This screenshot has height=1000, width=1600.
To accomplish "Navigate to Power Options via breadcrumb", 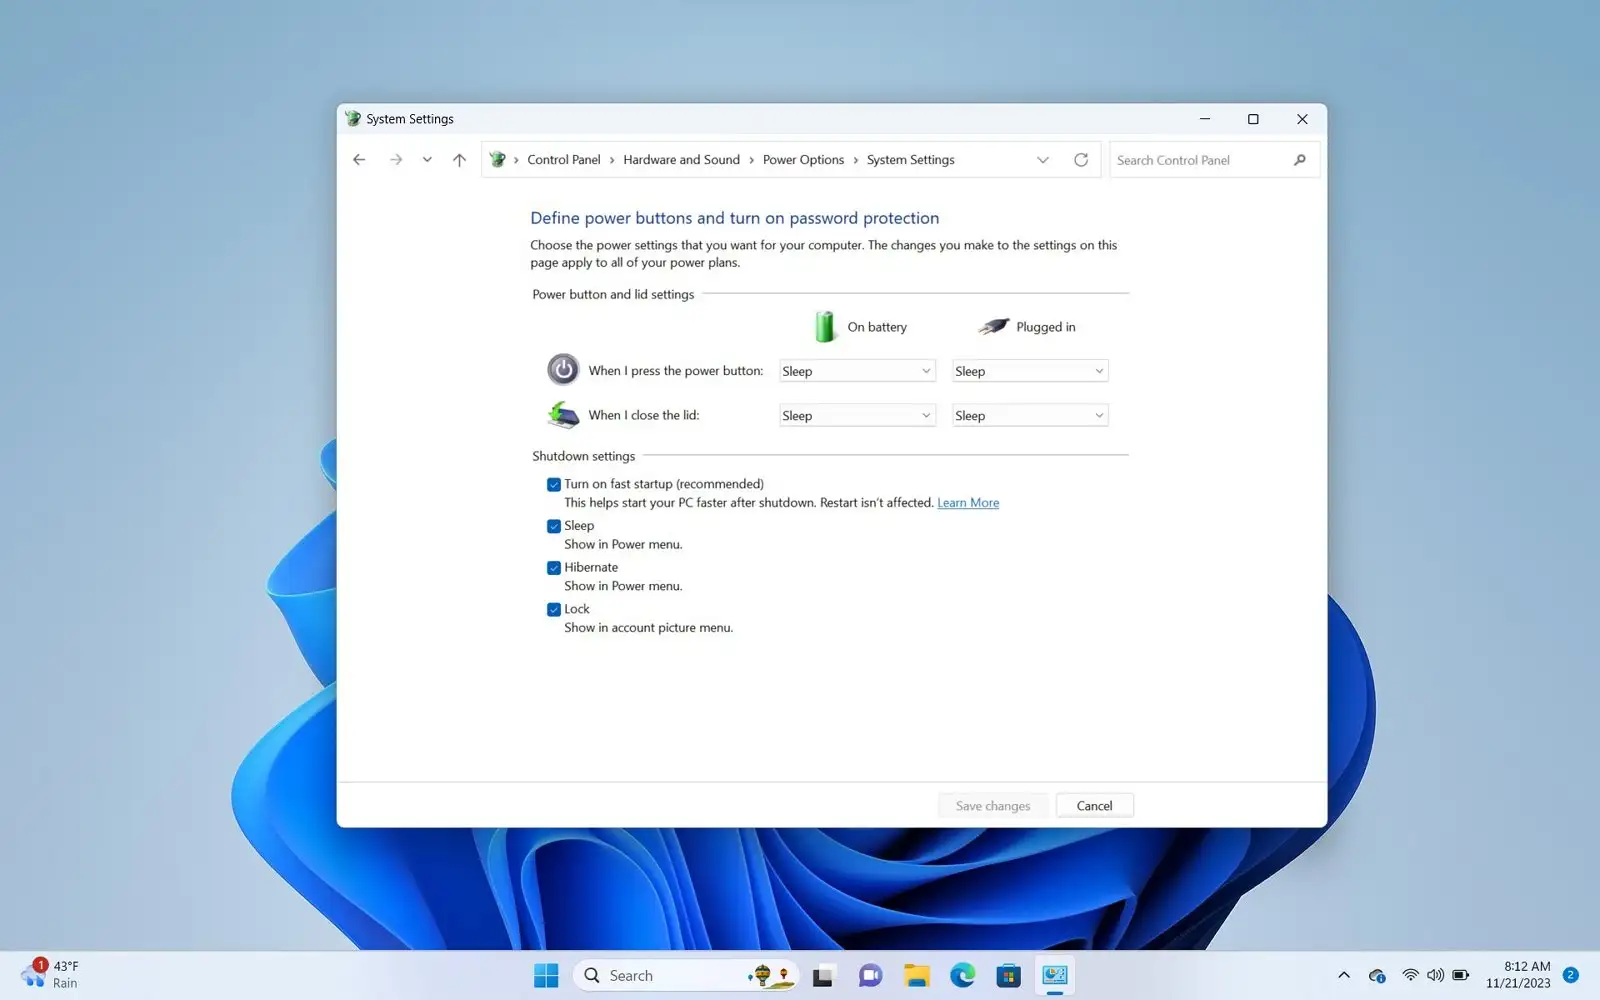I will tap(803, 159).
